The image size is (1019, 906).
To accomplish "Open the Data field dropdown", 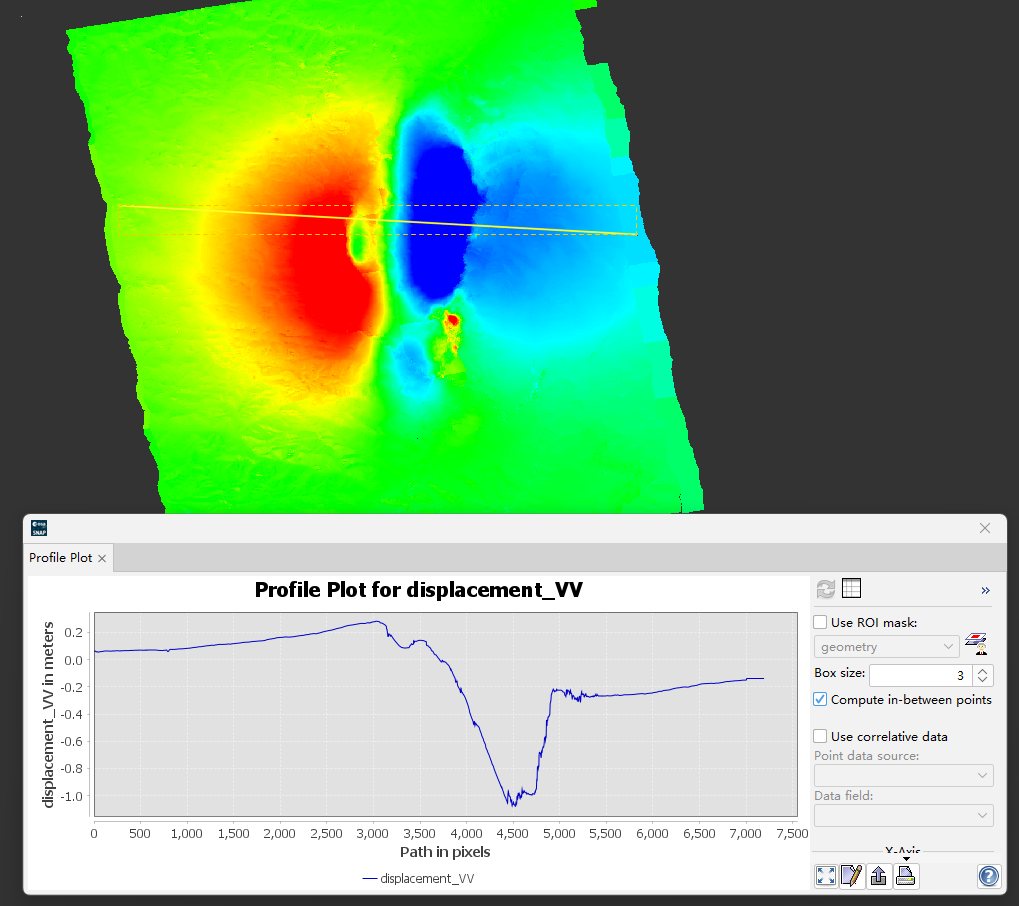I will click(x=903, y=815).
